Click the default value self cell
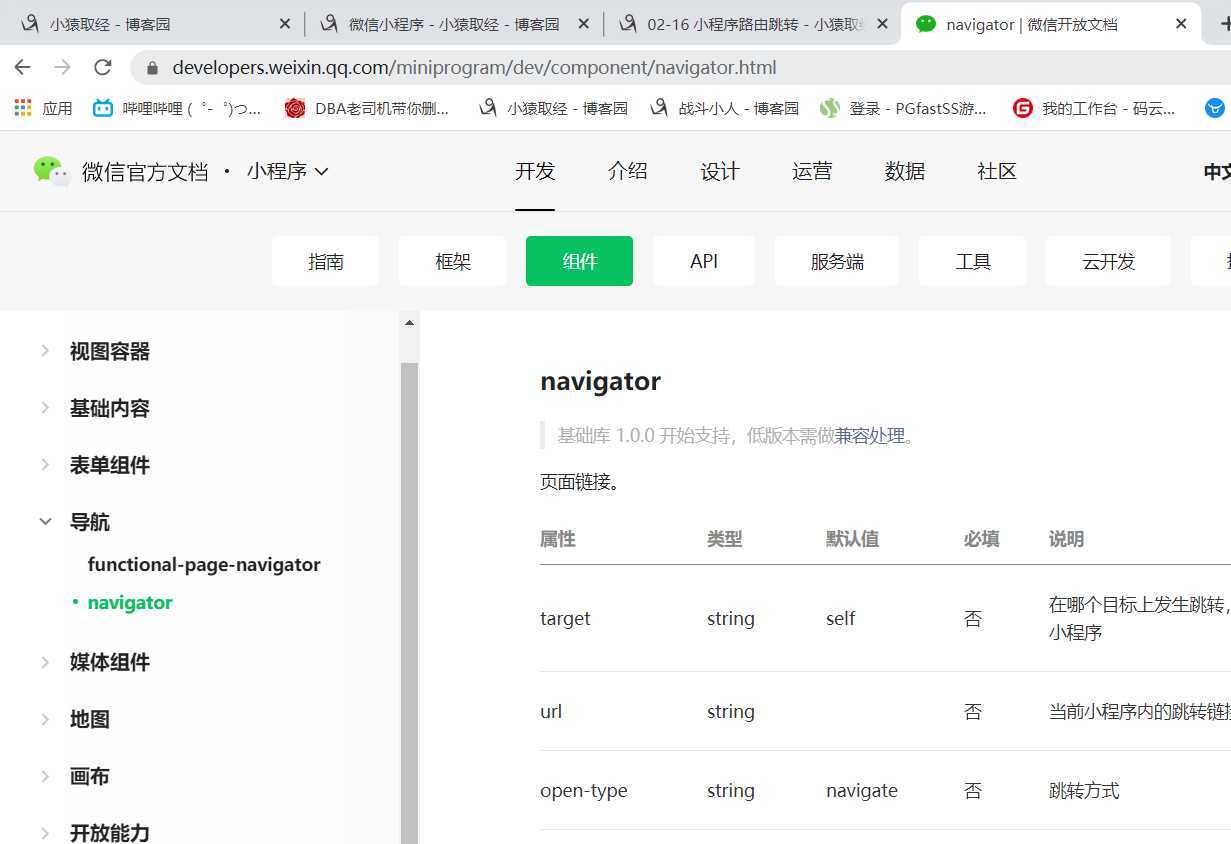Viewport: 1231px width, 844px height. [x=840, y=618]
